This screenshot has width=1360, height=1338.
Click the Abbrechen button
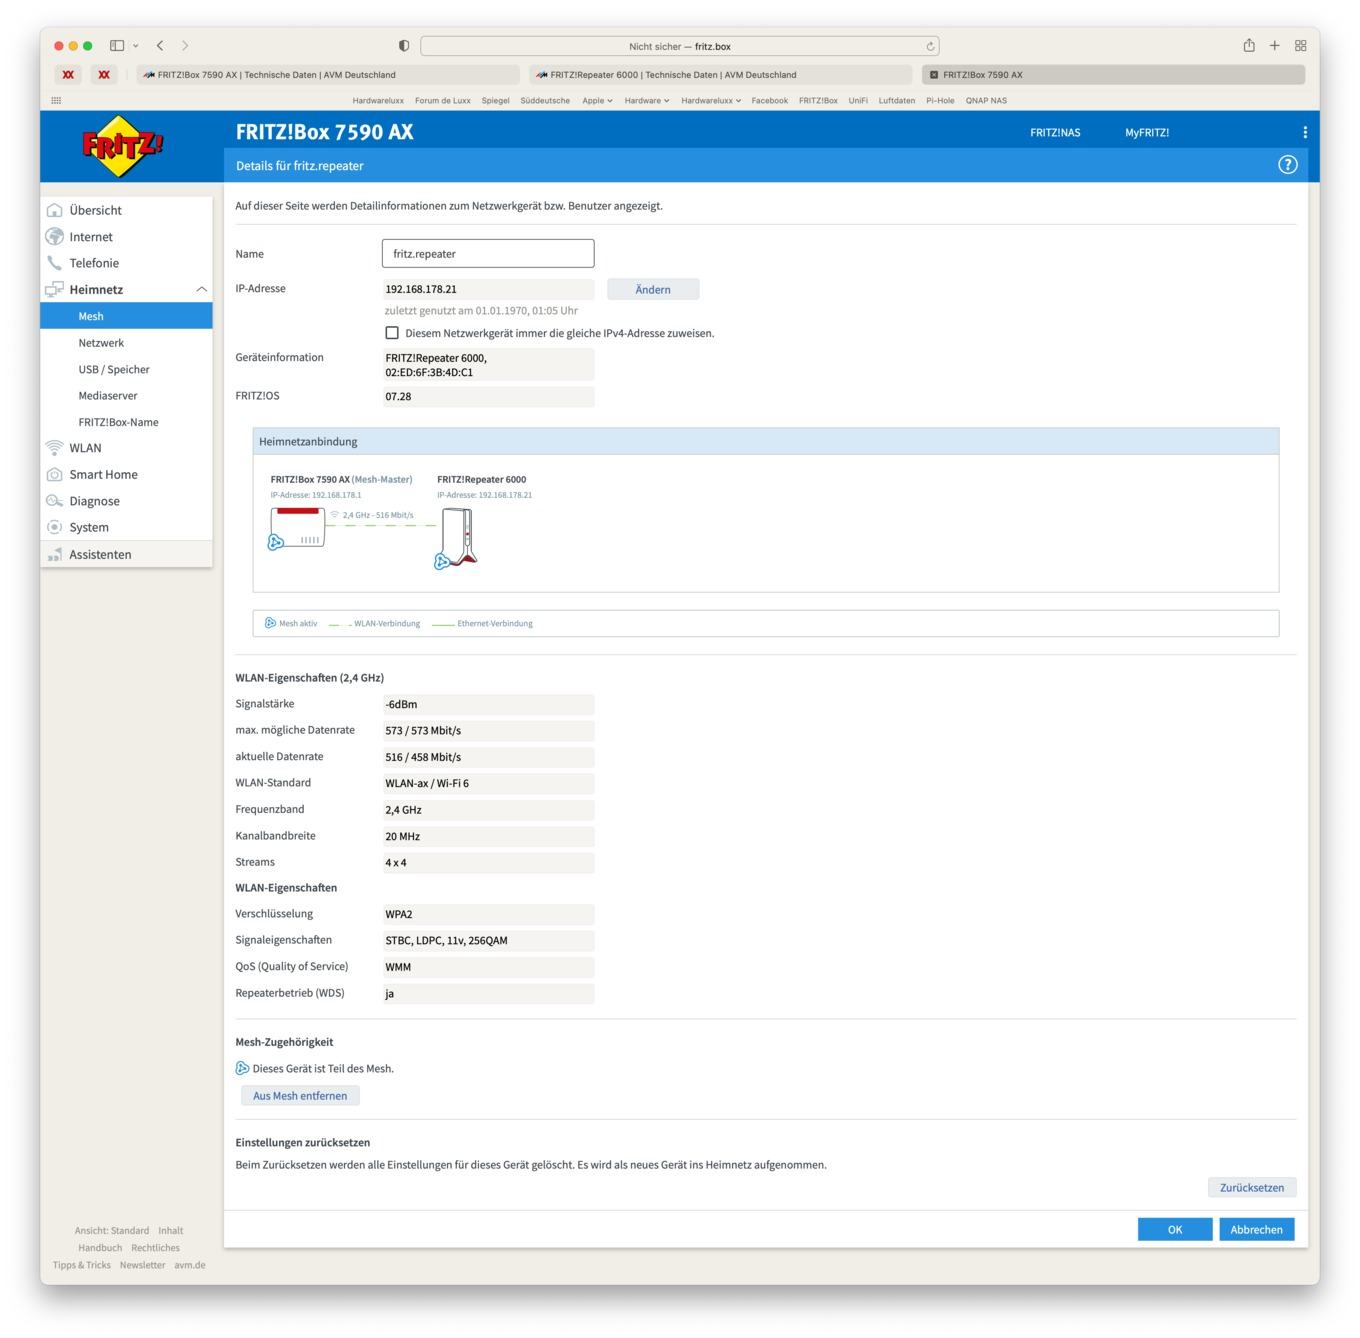click(1257, 1230)
